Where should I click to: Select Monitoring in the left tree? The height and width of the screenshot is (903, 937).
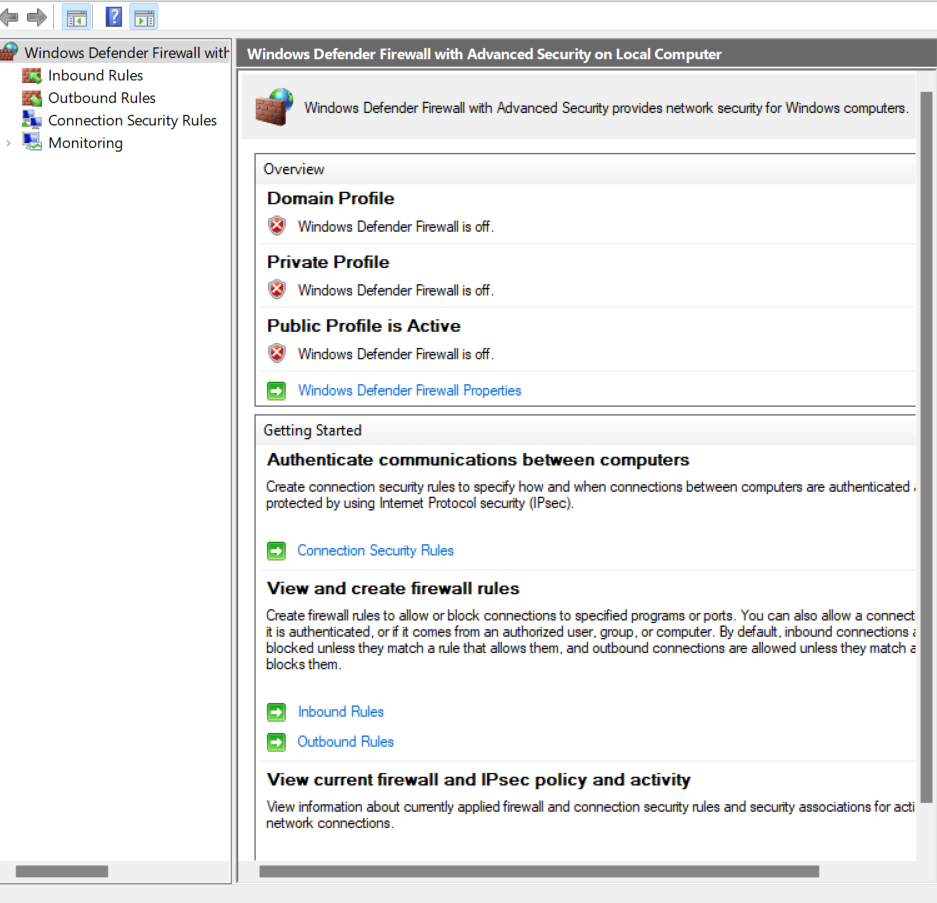click(85, 143)
